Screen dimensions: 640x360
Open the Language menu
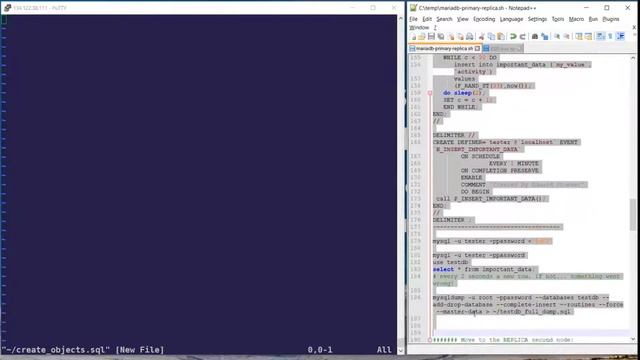[511, 19]
